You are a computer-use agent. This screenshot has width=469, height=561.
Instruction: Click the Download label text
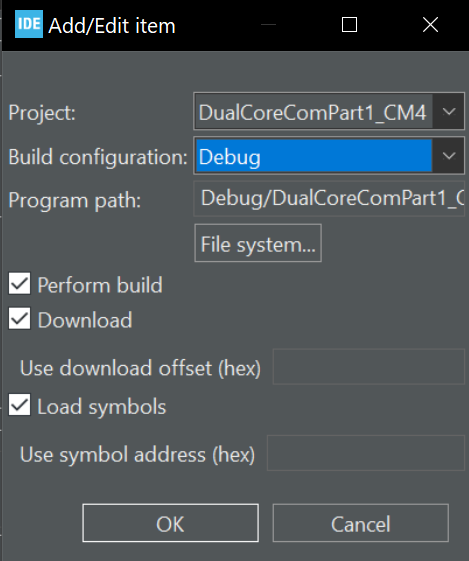pyautogui.click(x=85, y=319)
